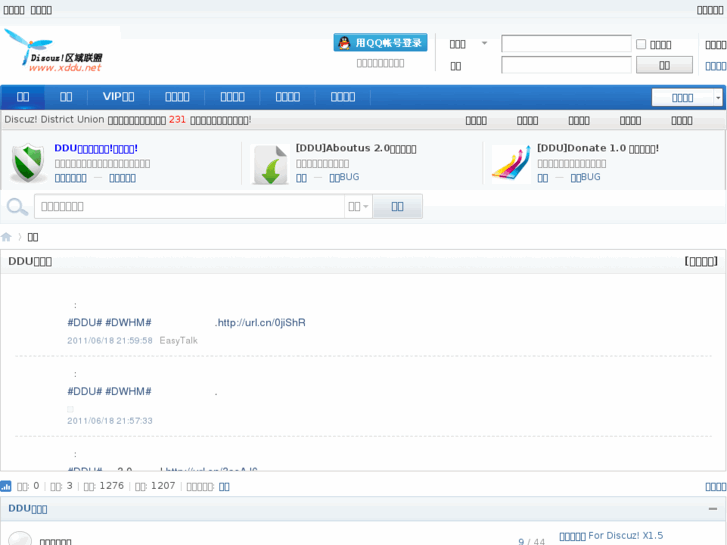This screenshot has height=545, width=727.
Task: Open the http://url.cn/0jiShR link
Action: (261, 322)
